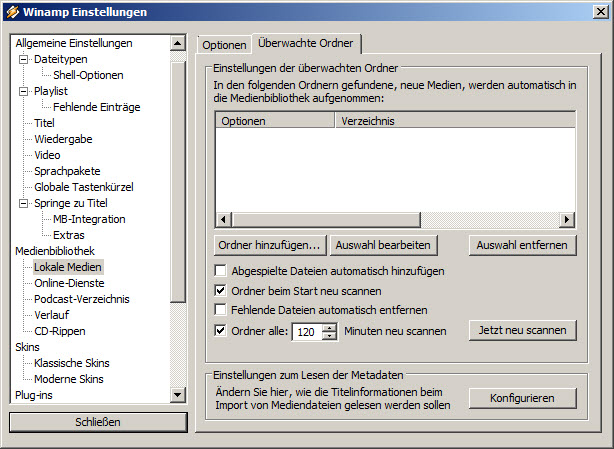The height and width of the screenshot is (449, 614).
Task: Select Moderne Skins in the tree
Action: [69, 379]
